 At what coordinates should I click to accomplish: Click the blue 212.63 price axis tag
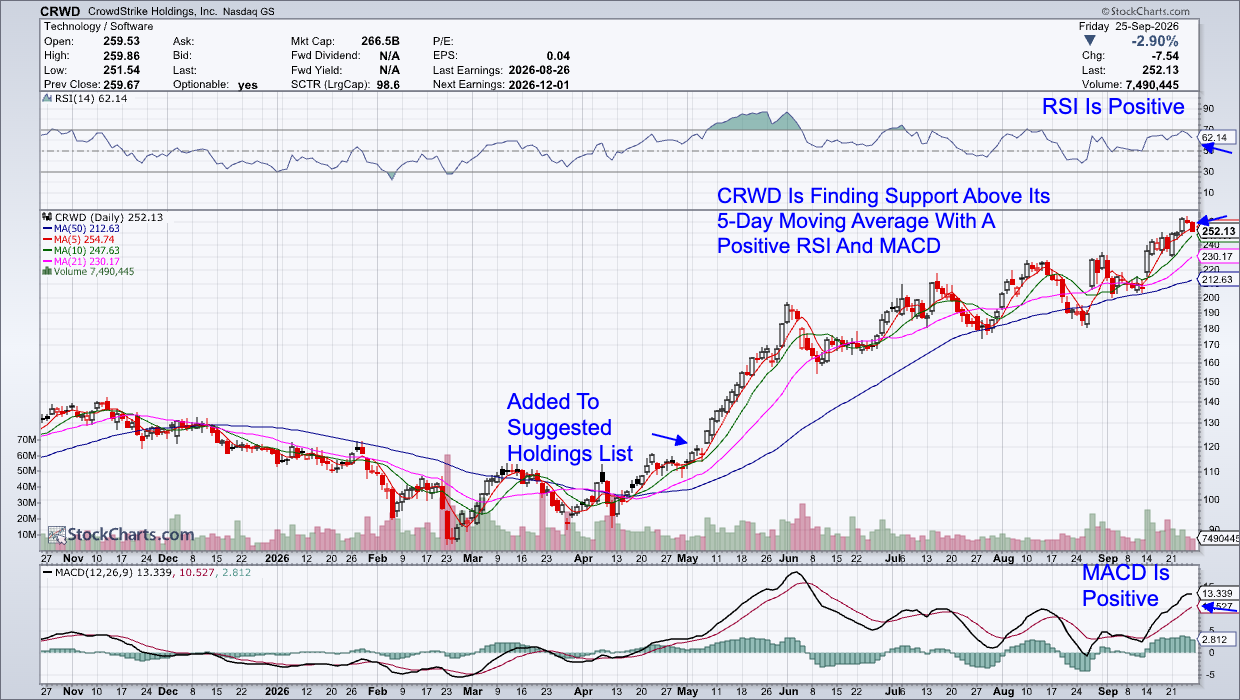point(1219,281)
